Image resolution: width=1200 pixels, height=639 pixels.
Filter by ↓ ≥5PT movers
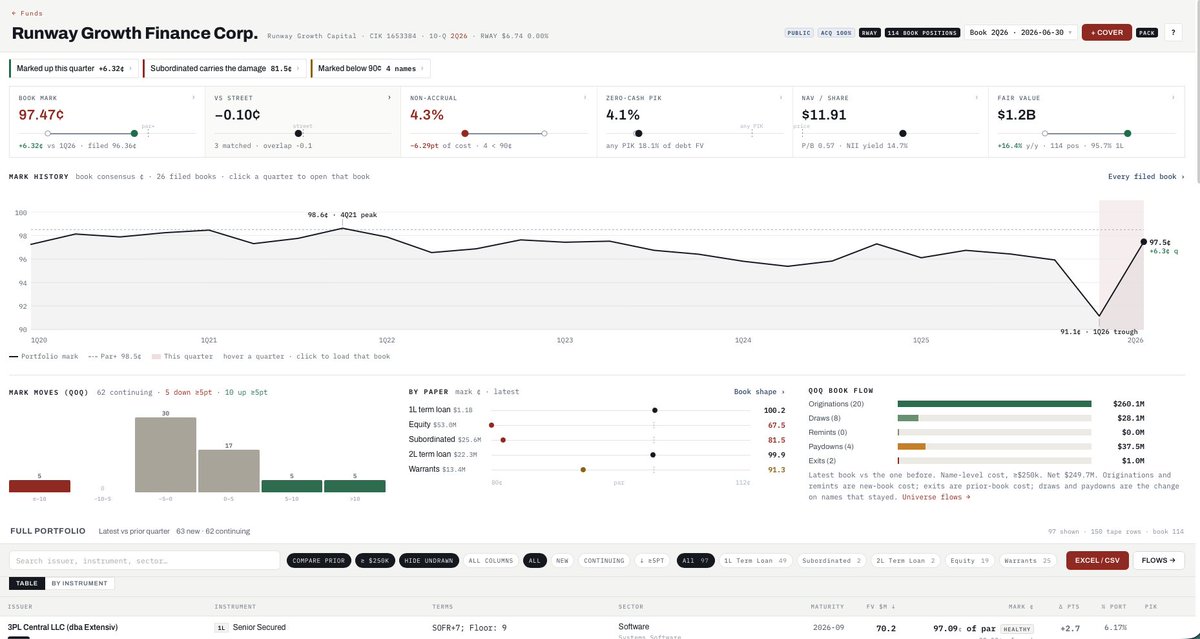[x=653, y=561]
